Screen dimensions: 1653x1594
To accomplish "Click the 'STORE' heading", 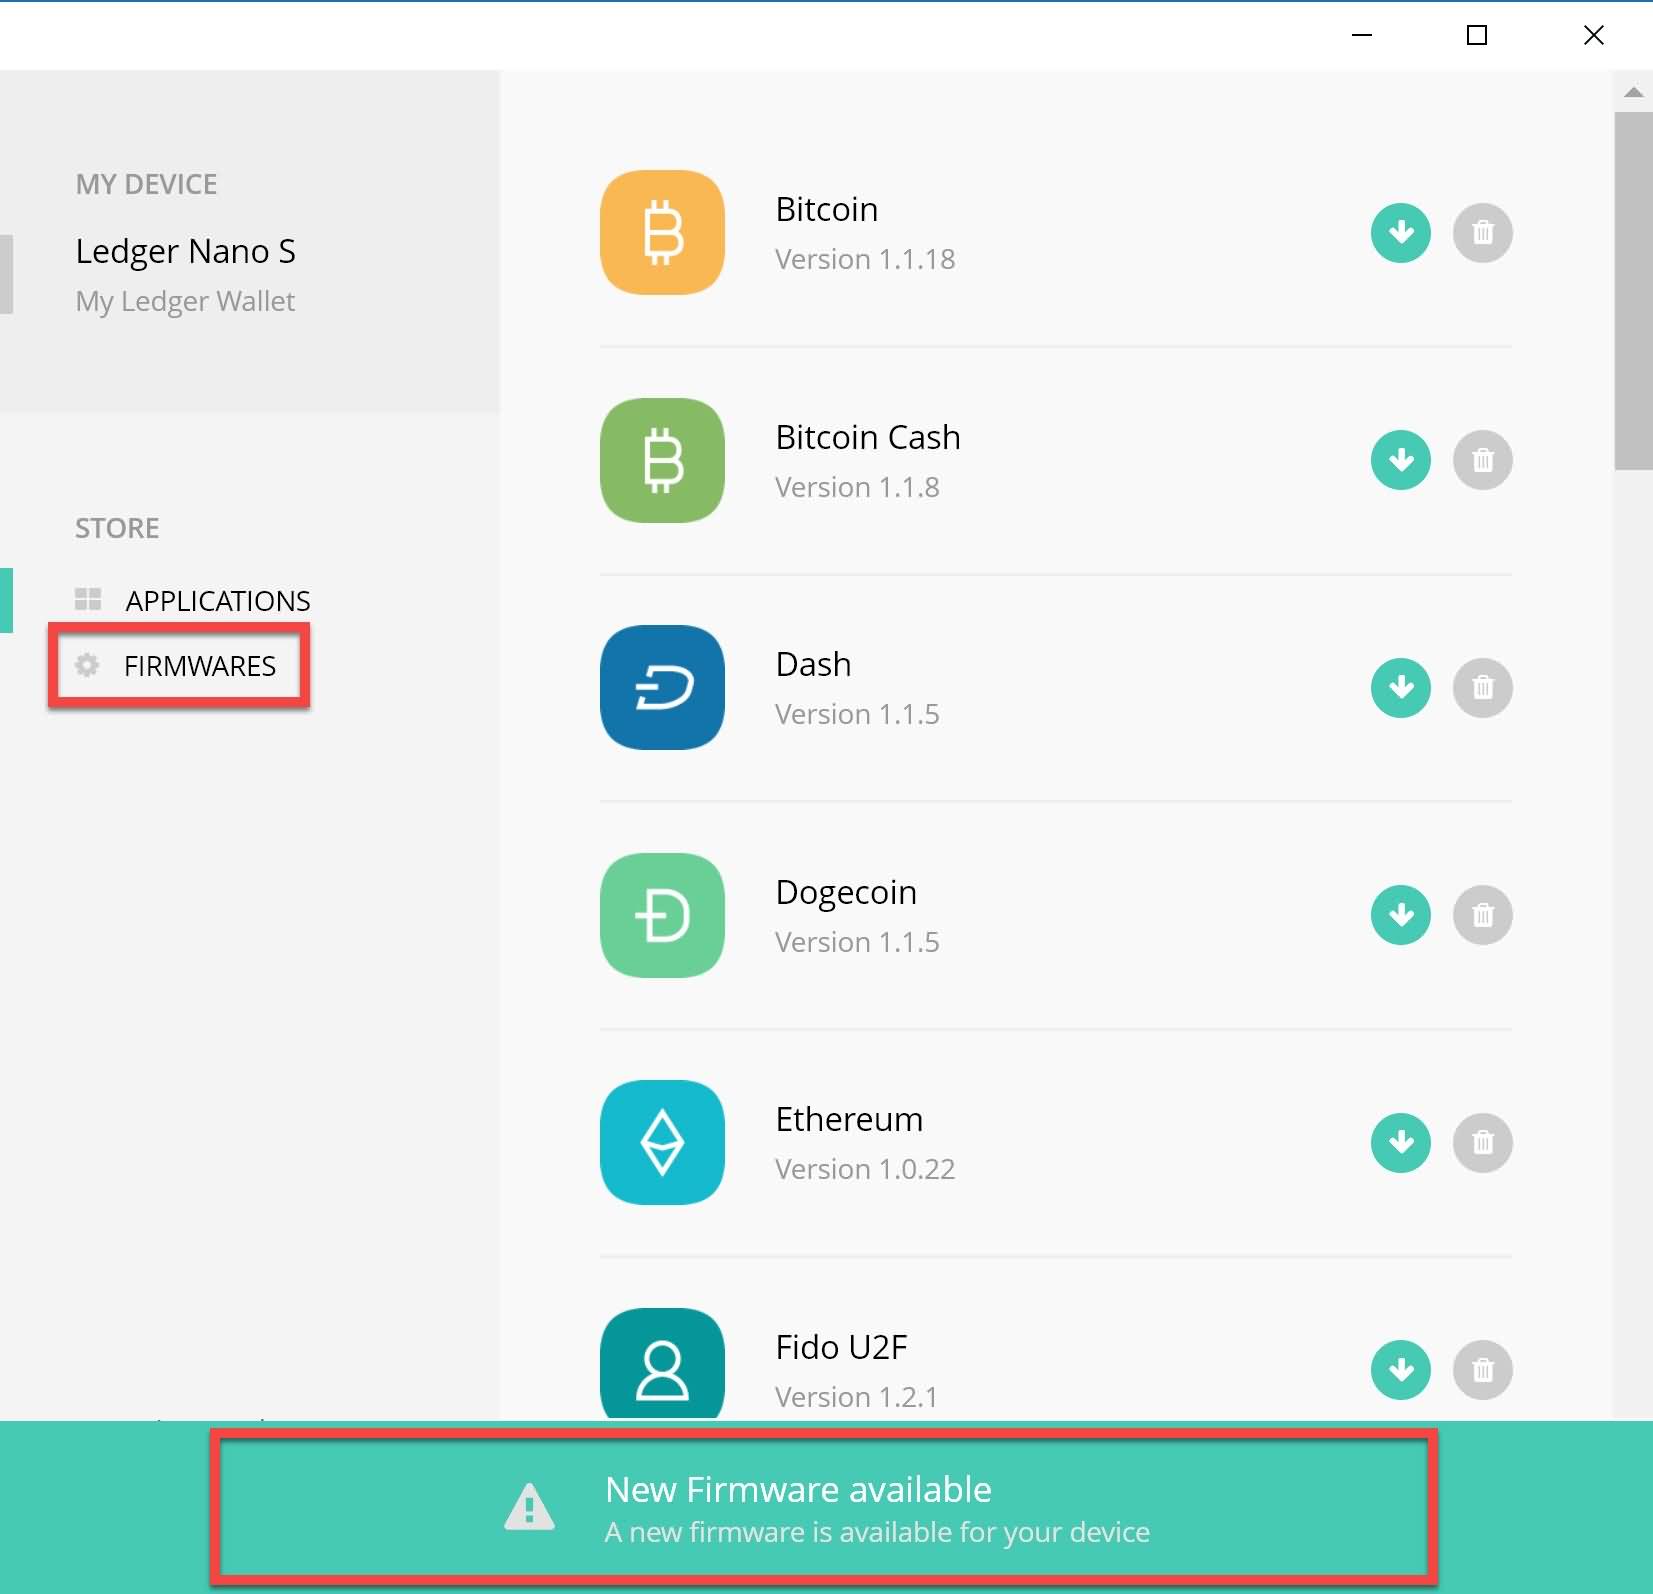I will (117, 528).
